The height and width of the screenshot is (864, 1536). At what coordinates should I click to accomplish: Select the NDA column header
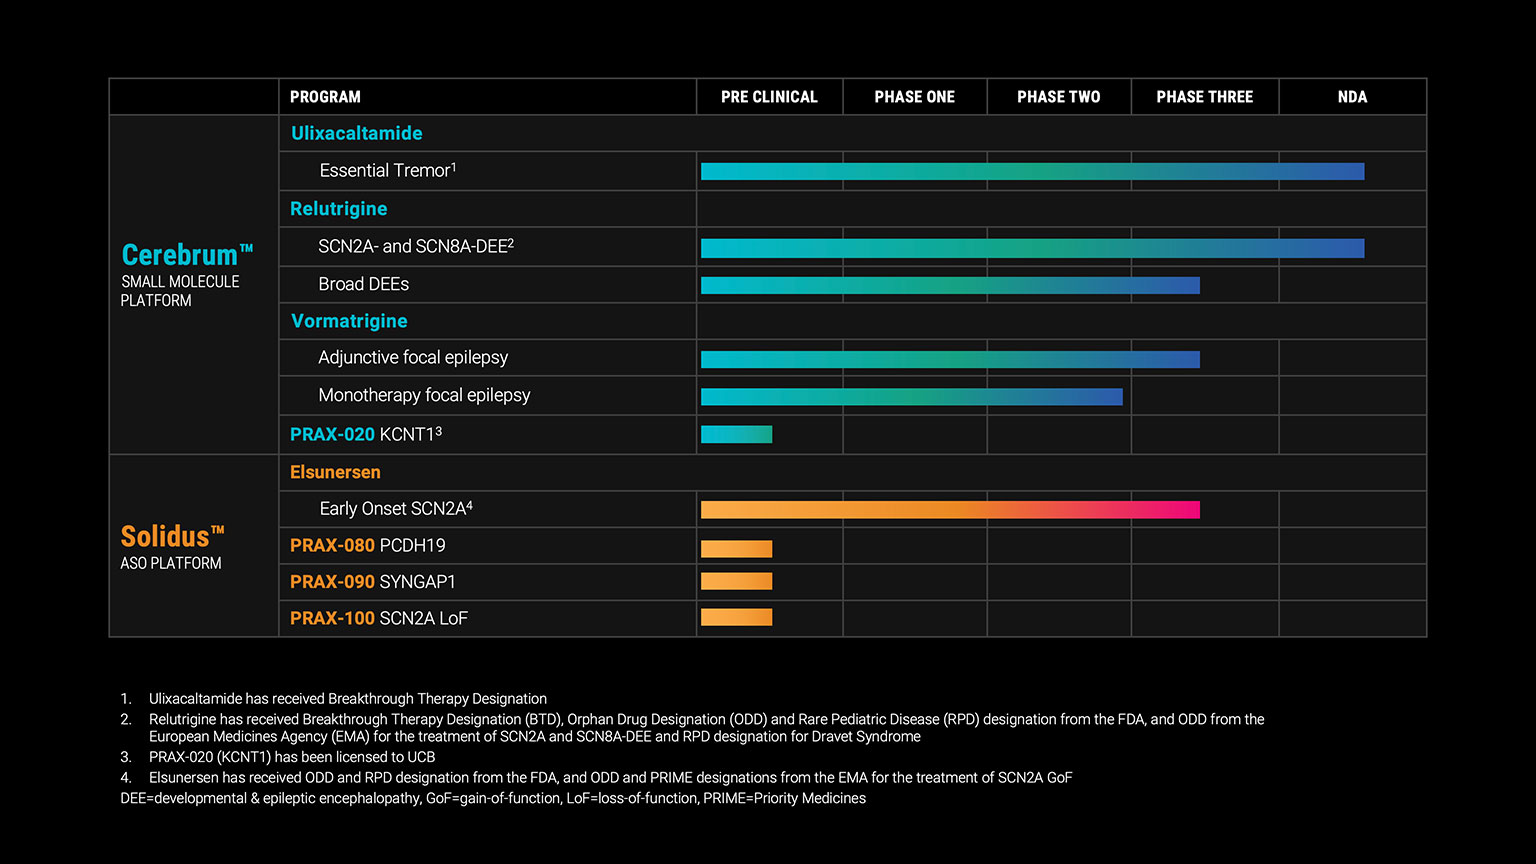point(1352,97)
